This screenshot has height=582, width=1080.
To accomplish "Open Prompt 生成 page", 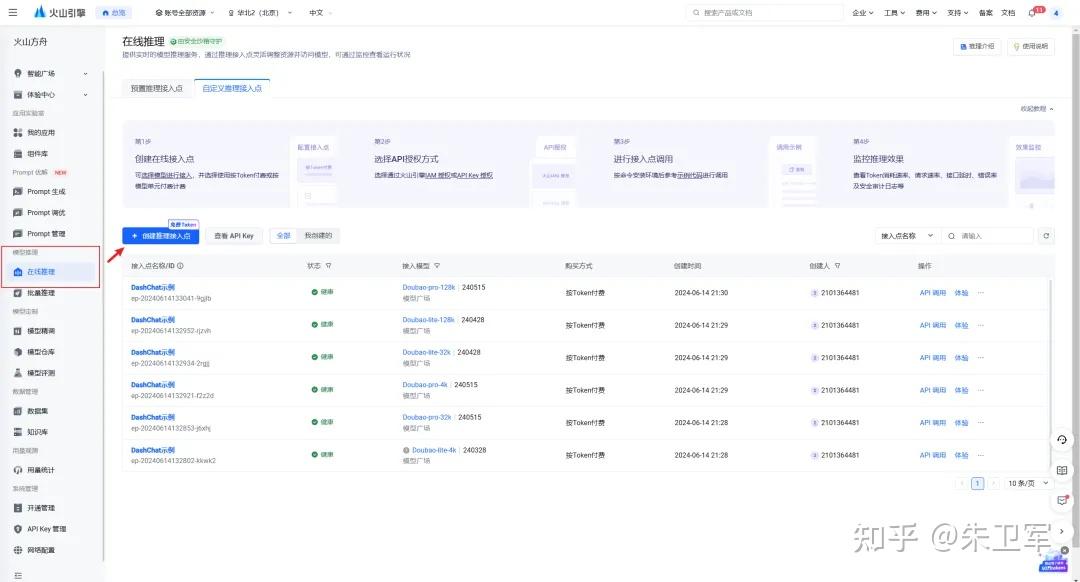I will click(x=51, y=191).
